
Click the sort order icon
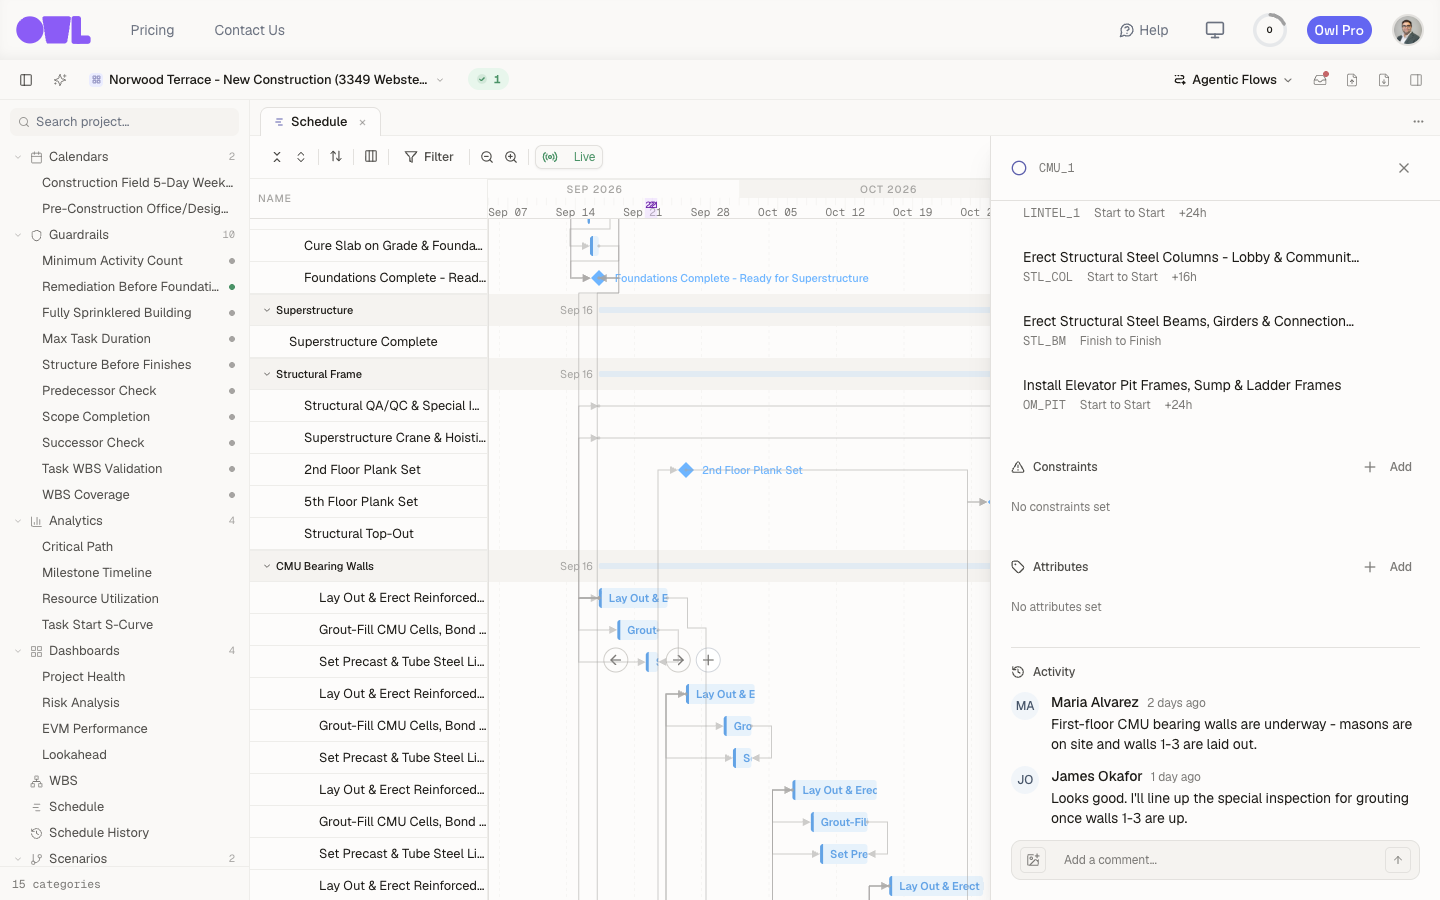(x=336, y=157)
